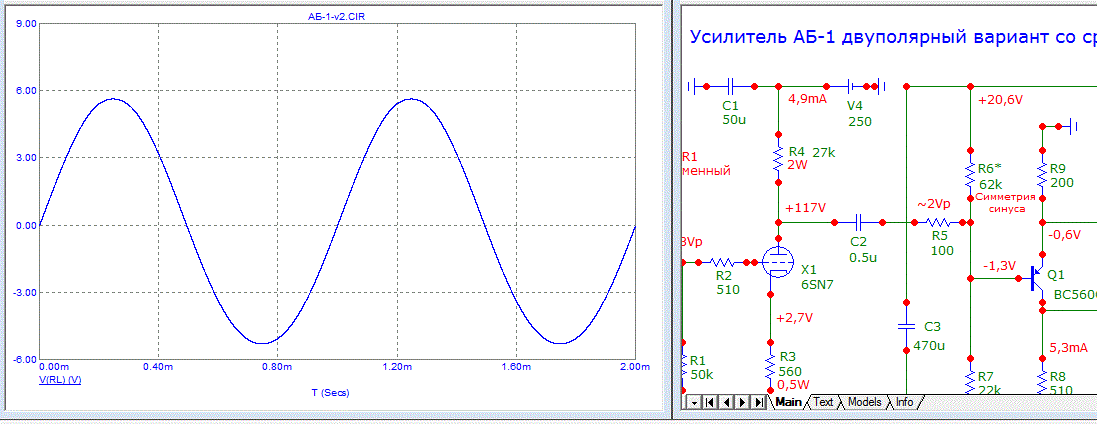The width and height of the screenshot is (1097, 424).
Task: Select resistor R4 symbol in the schematic
Action: tap(778, 159)
